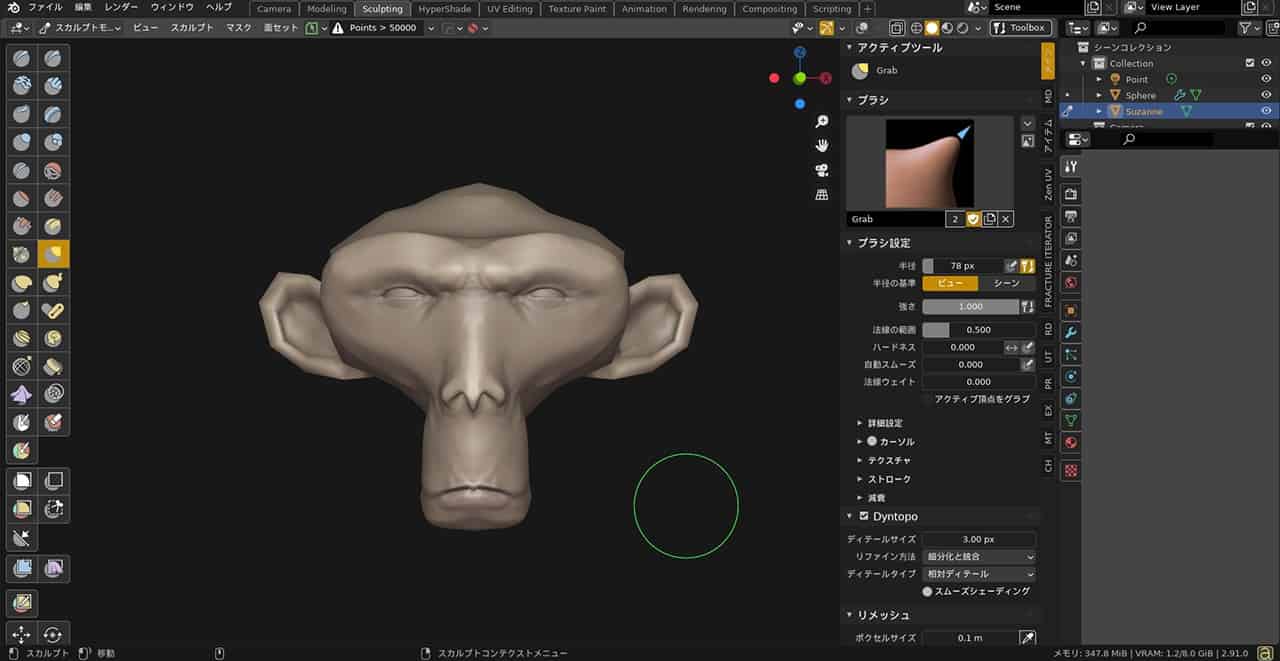Viewport: 1280px width, 661px height.
Task: Expand the Sphere item in outliner
Action: click(1100, 95)
